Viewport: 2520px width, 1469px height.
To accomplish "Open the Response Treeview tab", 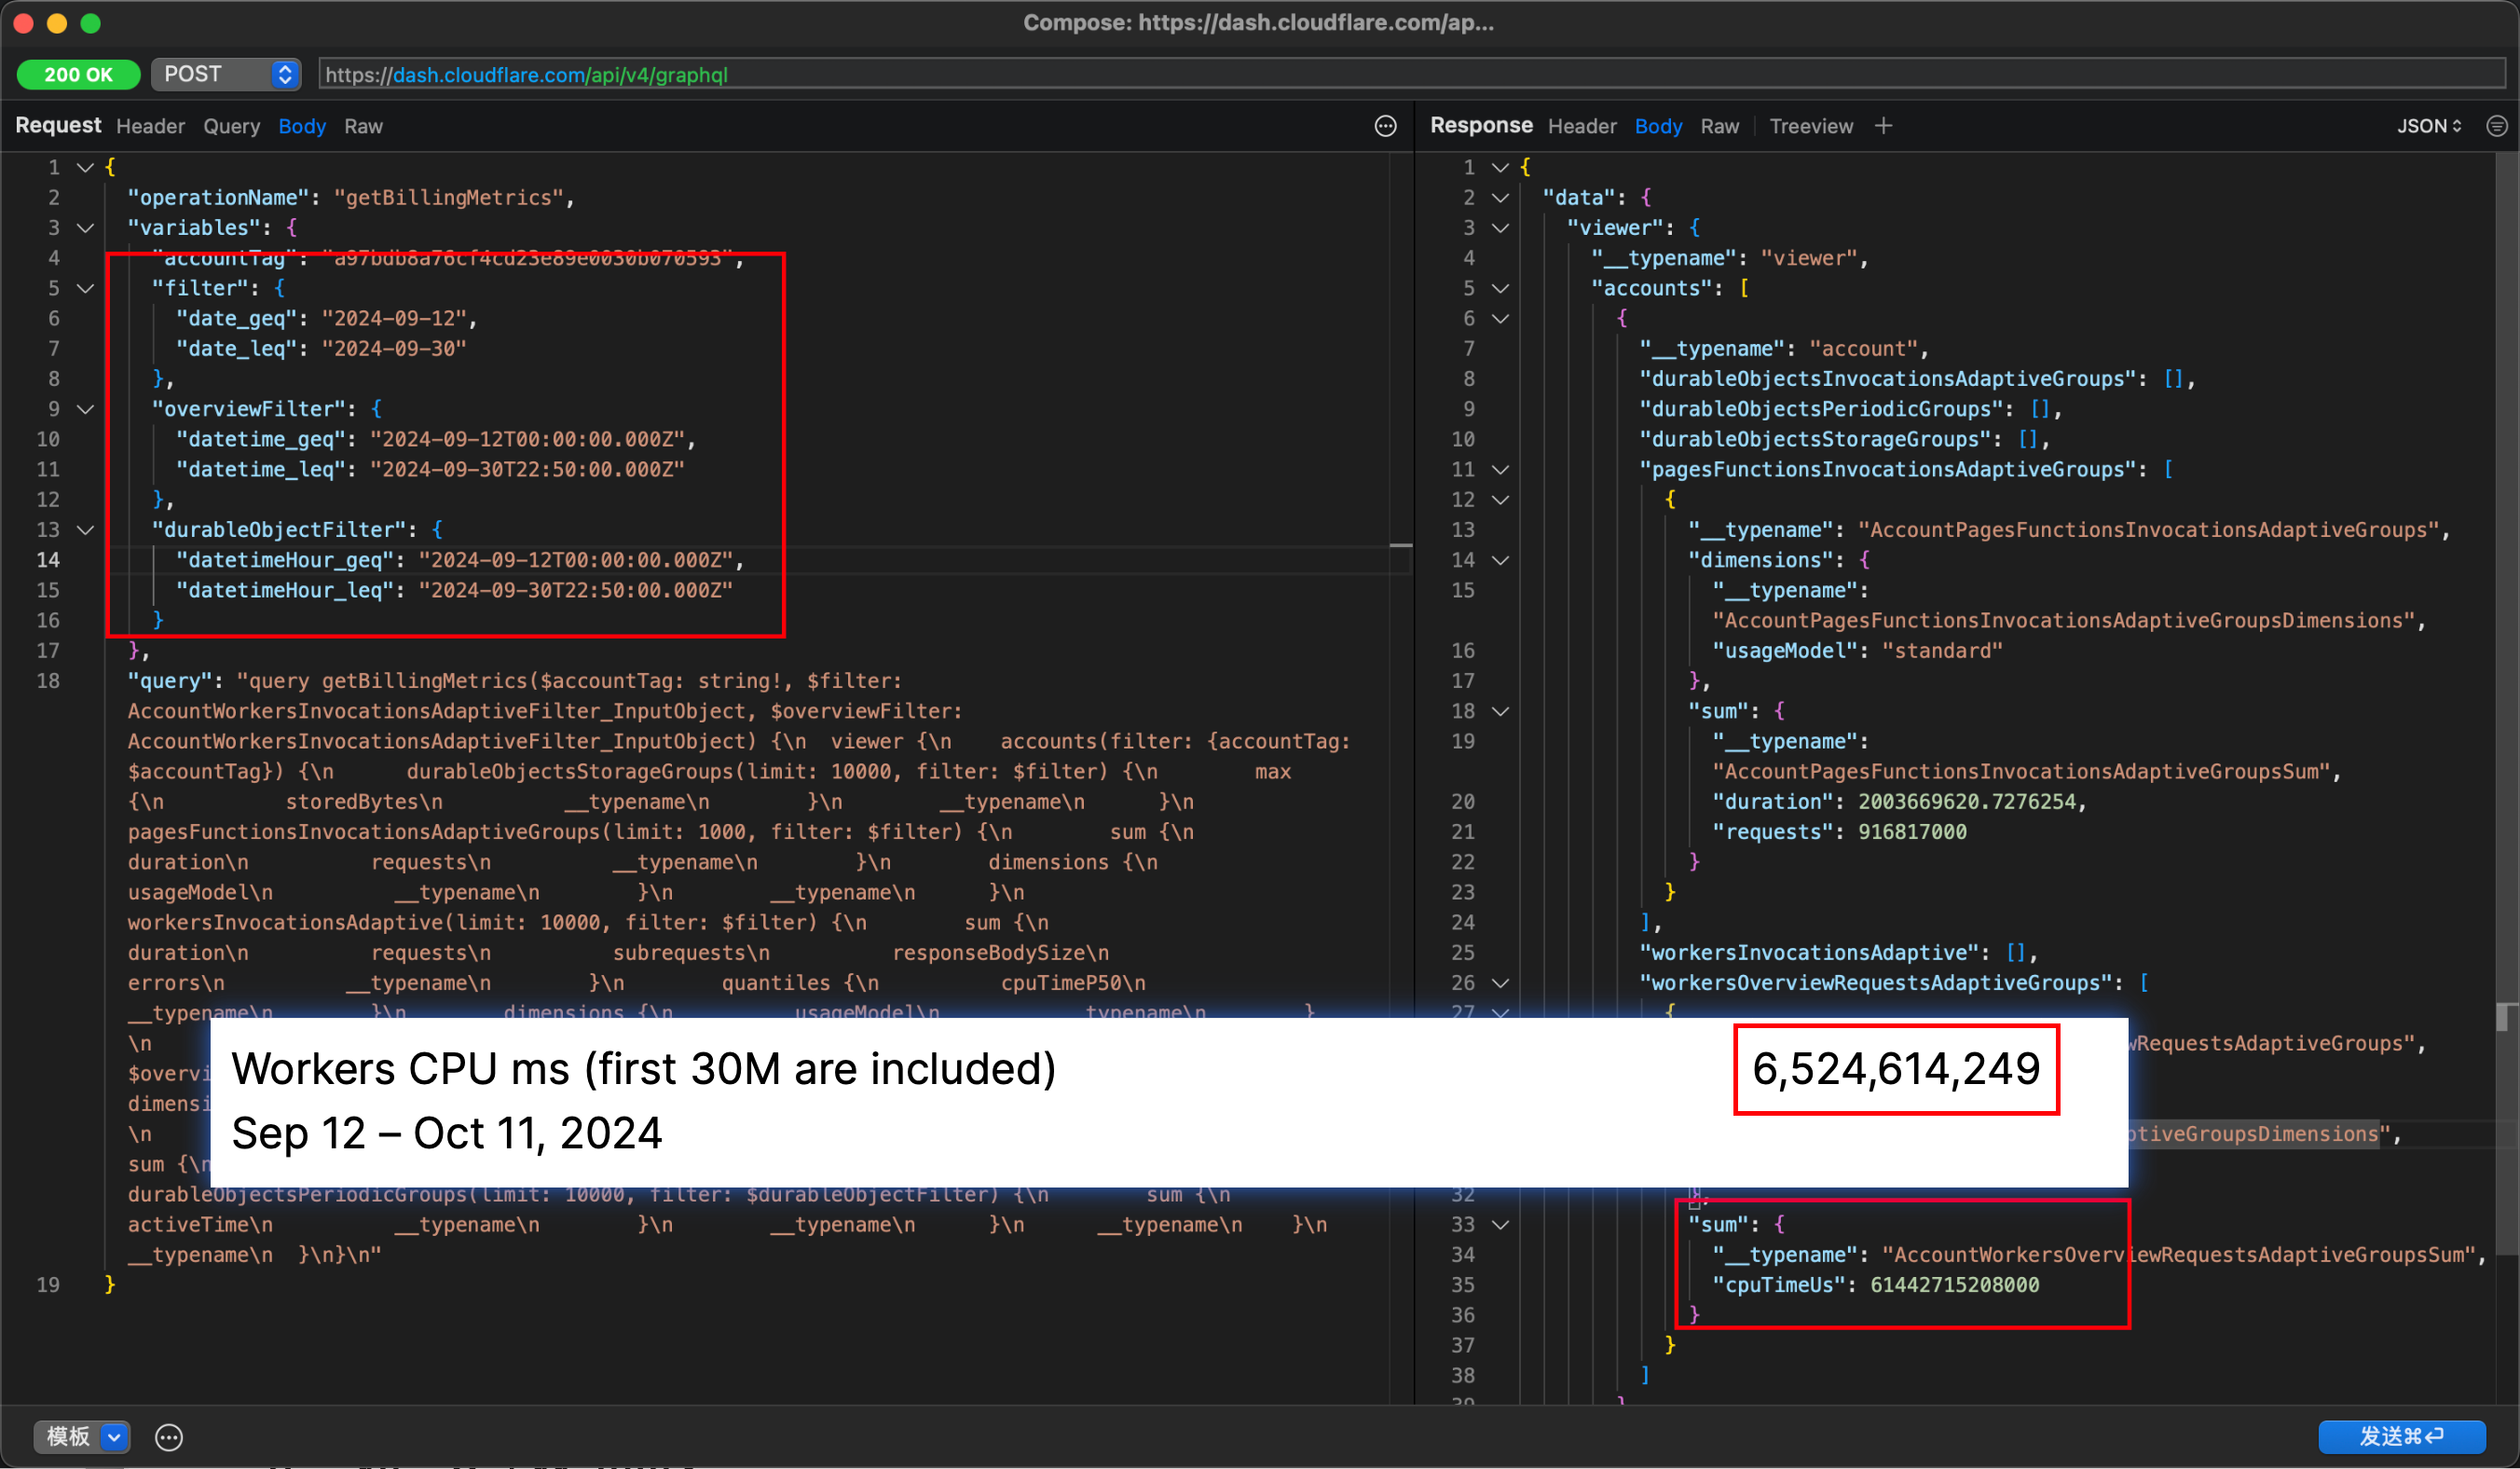I will point(1810,126).
